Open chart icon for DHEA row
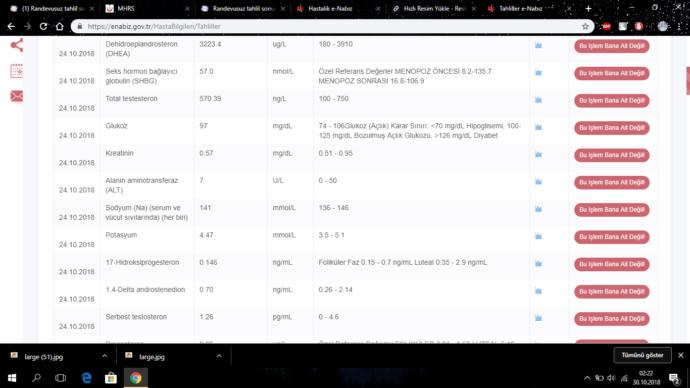 [538, 45]
